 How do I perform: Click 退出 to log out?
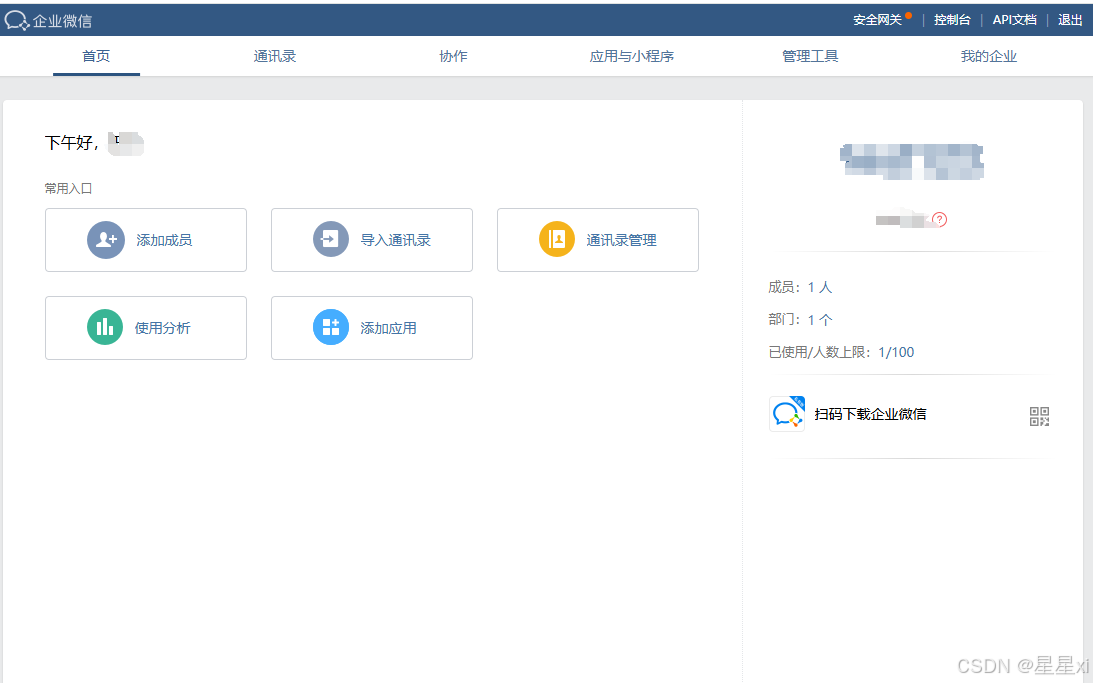click(1070, 20)
